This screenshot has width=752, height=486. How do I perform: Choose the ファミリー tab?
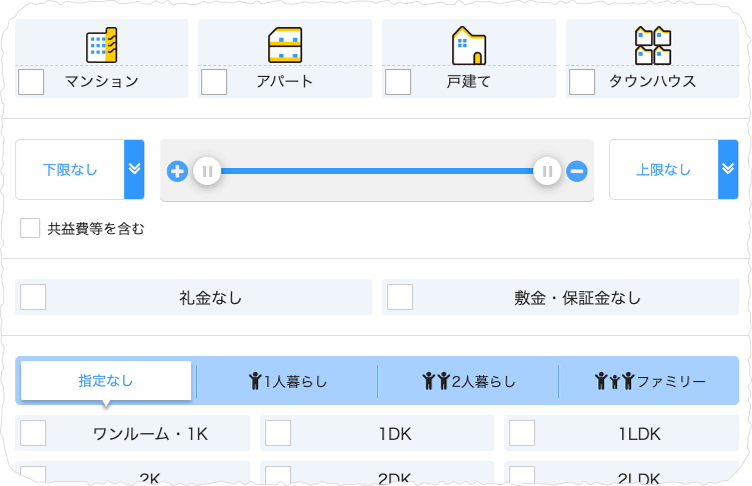click(650, 381)
